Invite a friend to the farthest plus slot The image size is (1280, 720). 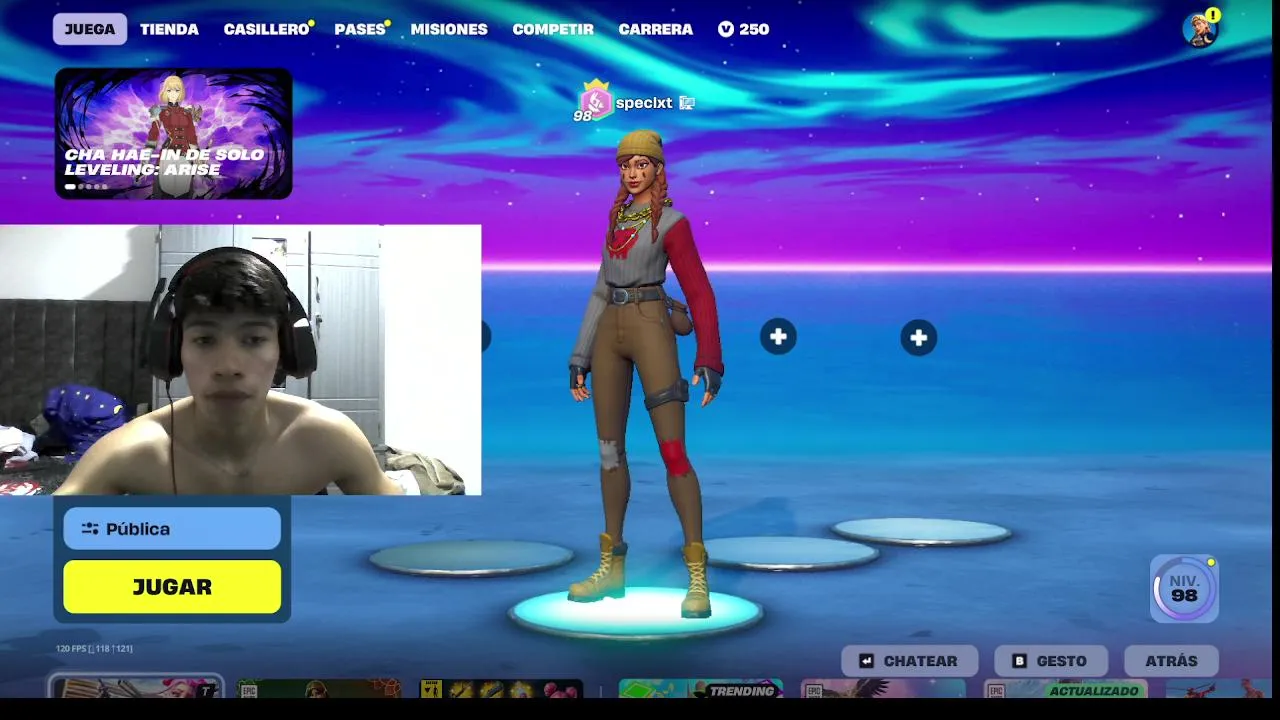pyautogui.click(x=918, y=337)
